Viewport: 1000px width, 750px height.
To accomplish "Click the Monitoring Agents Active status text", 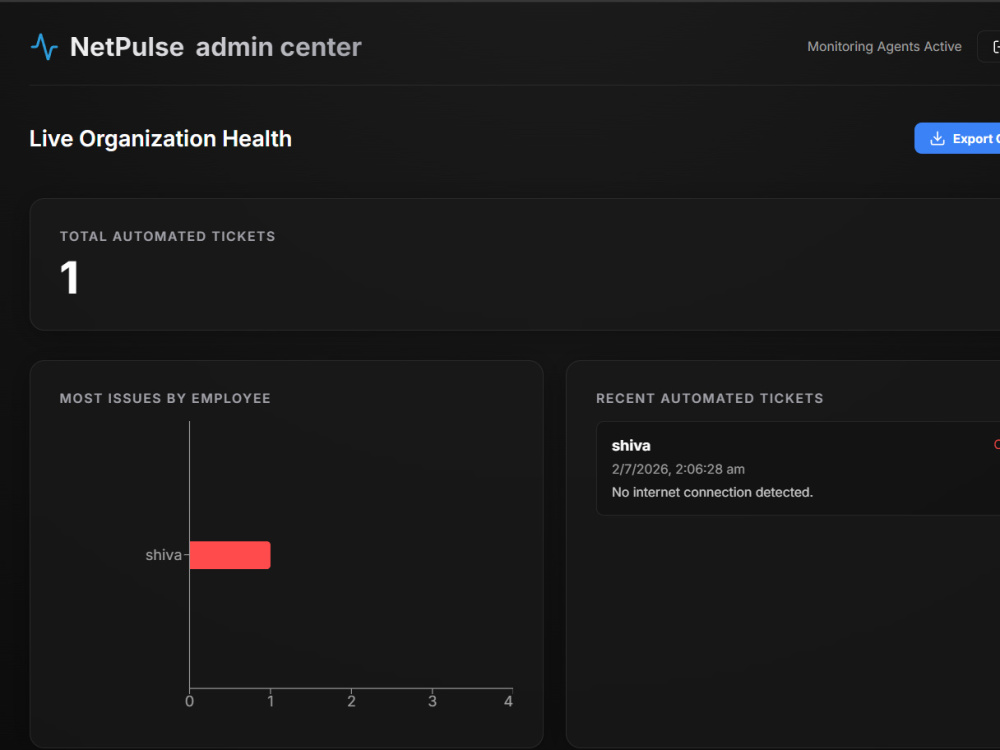I will [884, 47].
